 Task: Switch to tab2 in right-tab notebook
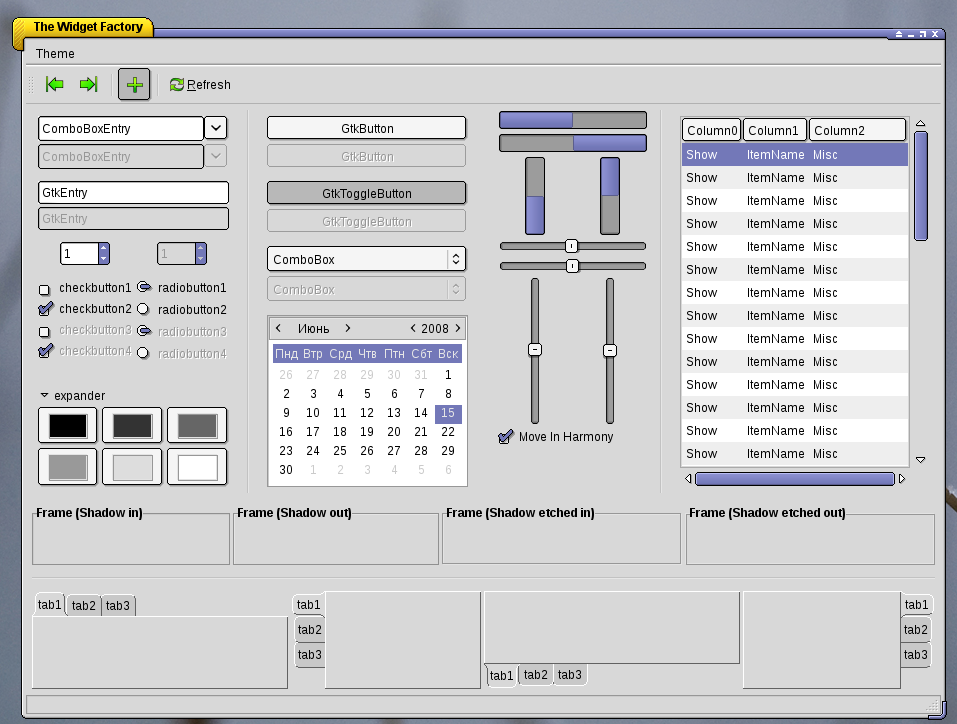[x=915, y=630]
